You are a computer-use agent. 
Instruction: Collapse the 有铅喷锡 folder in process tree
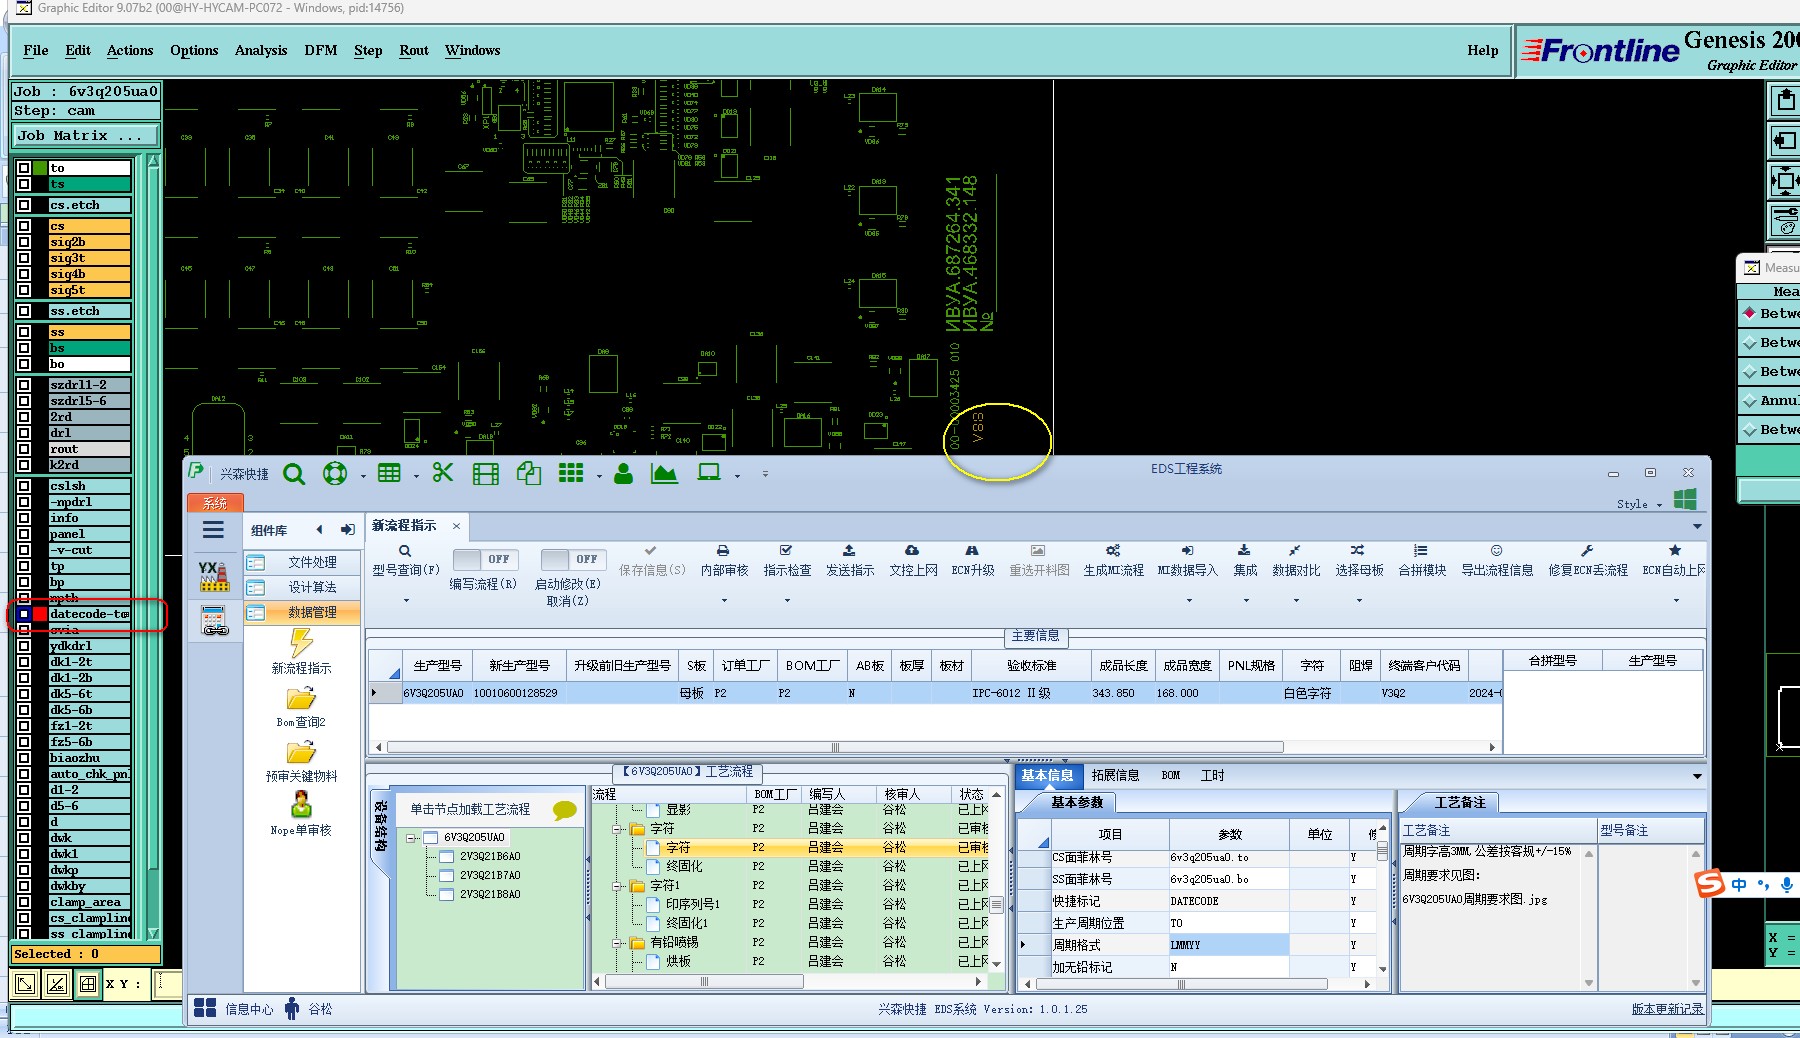[x=619, y=943]
